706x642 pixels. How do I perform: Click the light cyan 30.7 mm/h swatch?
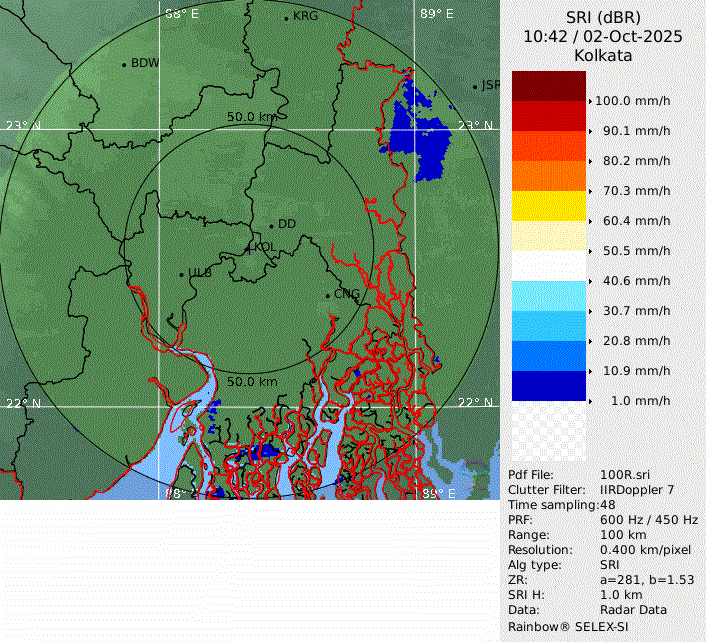coord(548,296)
